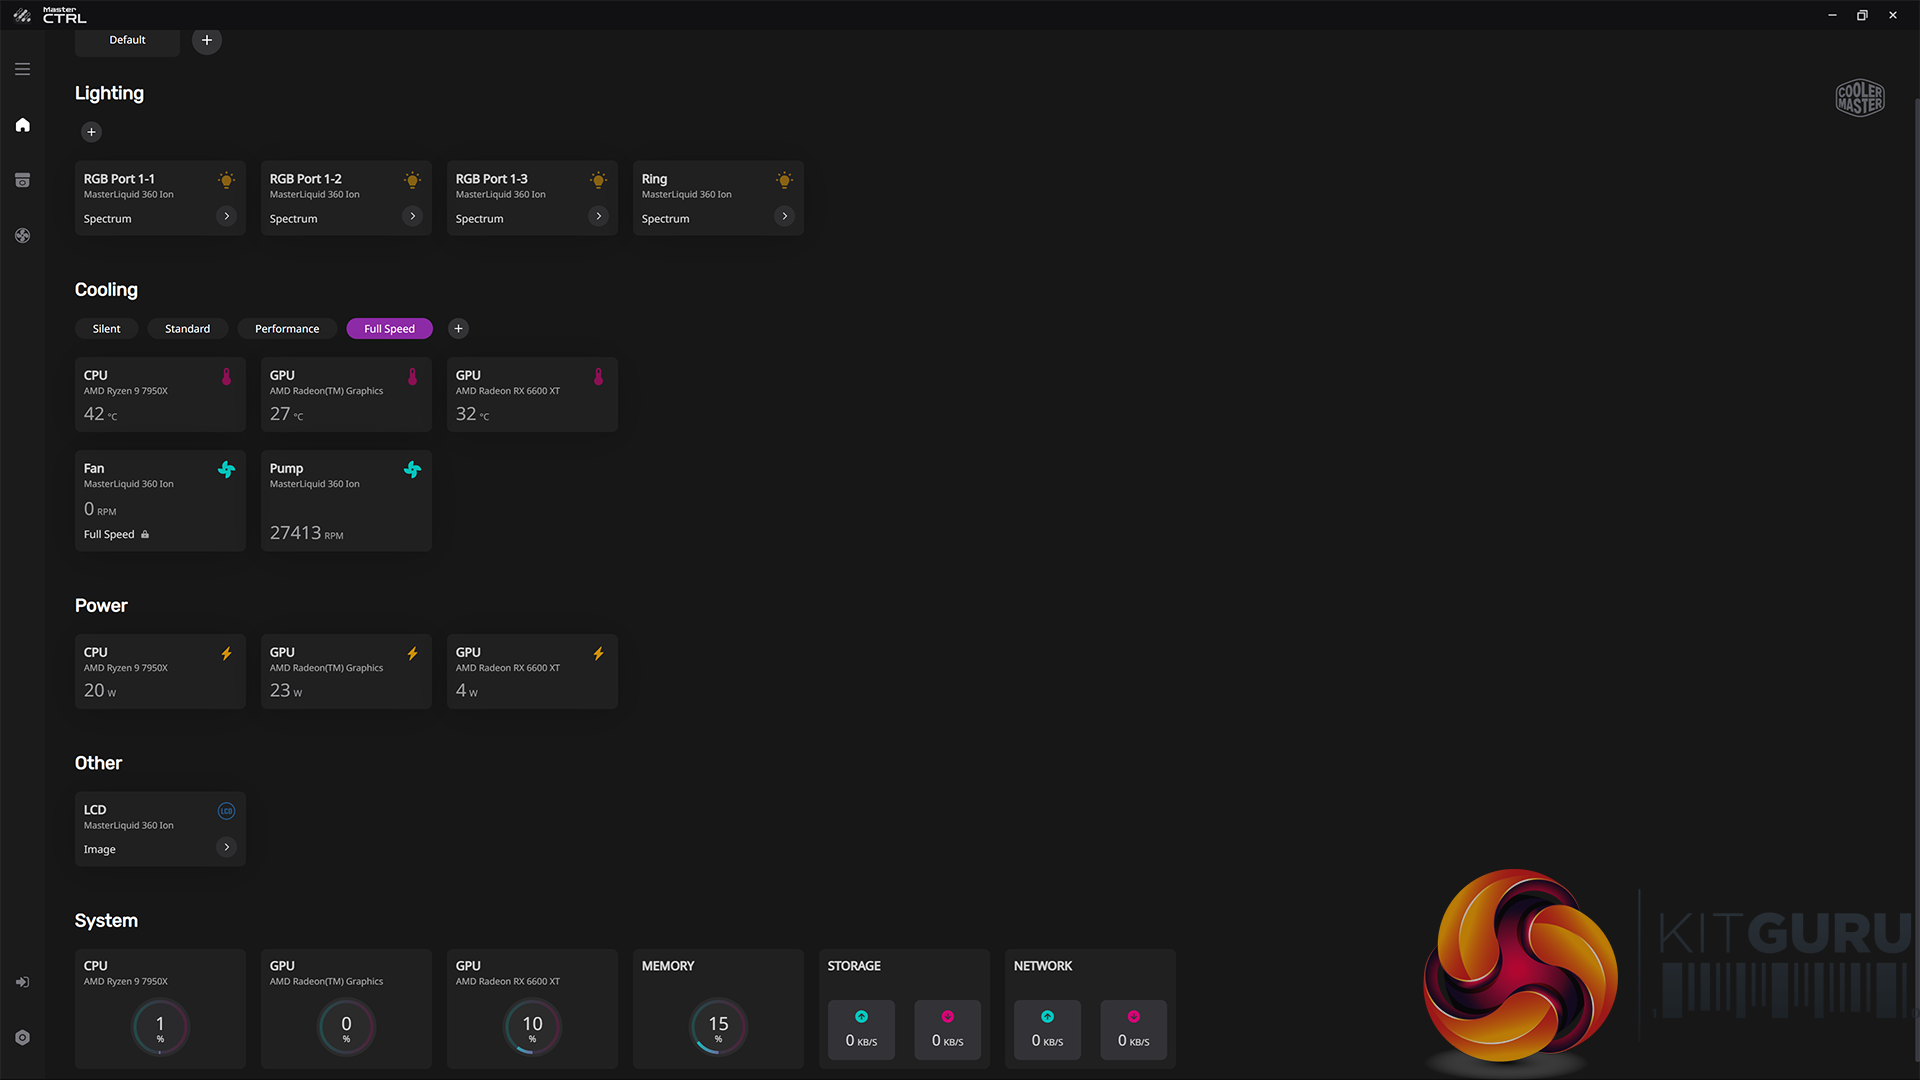Choose the Standard cooling preset
1920x1080 pixels.
coord(187,329)
